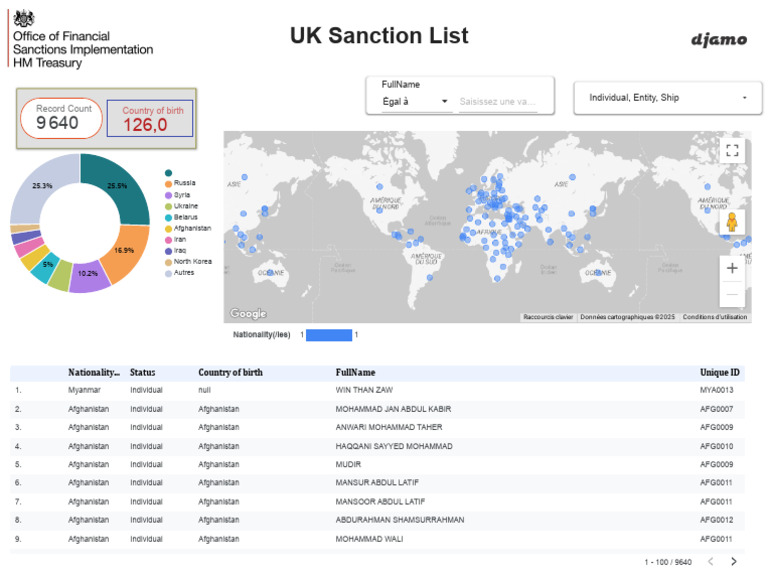Click ANWARI MOHAMMAD TAHER in the table
The image size is (768, 576).
tap(389, 427)
